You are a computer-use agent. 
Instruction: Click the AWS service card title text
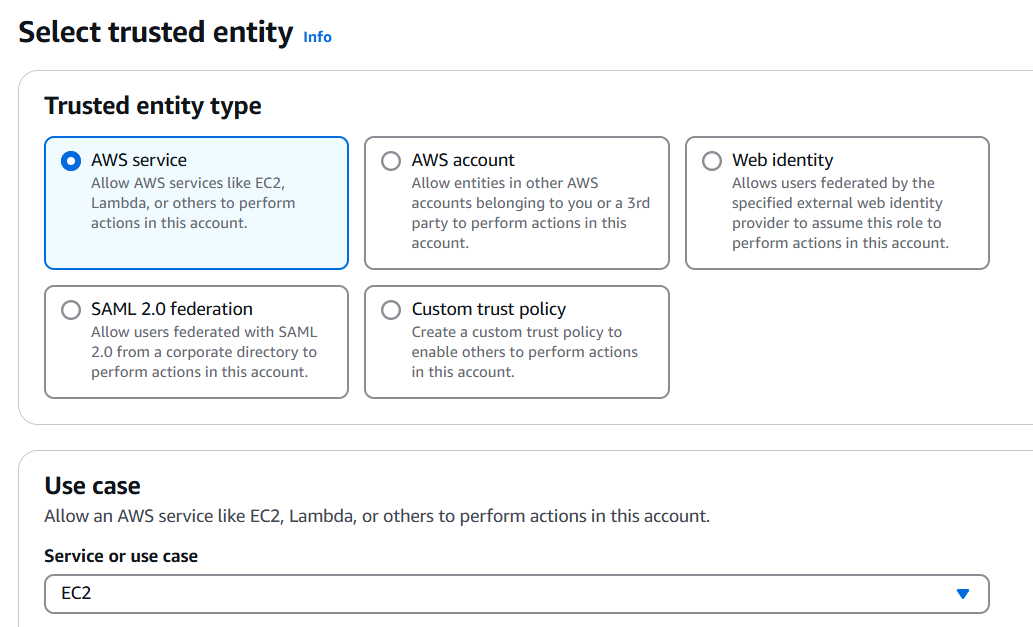[x=139, y=160]
